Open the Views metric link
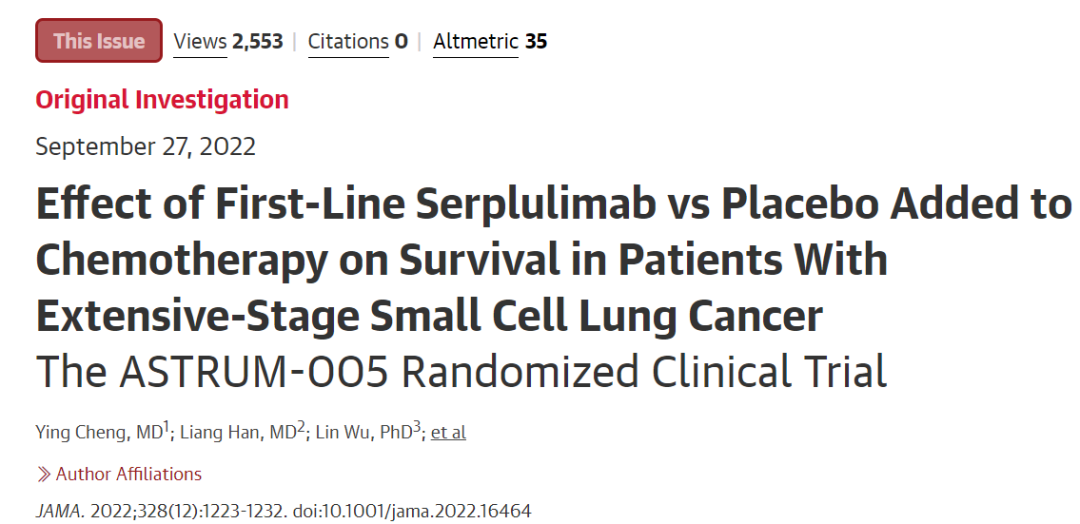Image resolution: width=1080 pixels, height=524 pixels. tap(200, 41)
